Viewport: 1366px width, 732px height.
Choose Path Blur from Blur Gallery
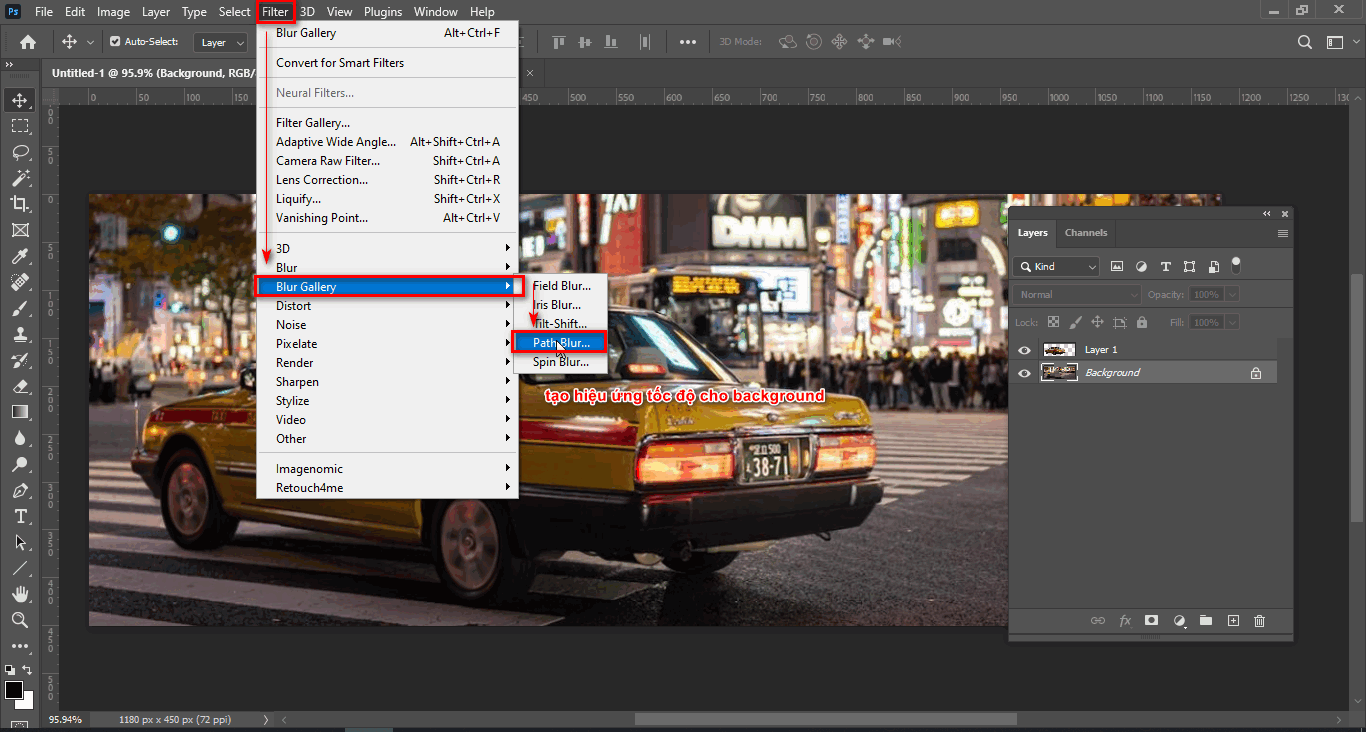[x=560, y=342]
